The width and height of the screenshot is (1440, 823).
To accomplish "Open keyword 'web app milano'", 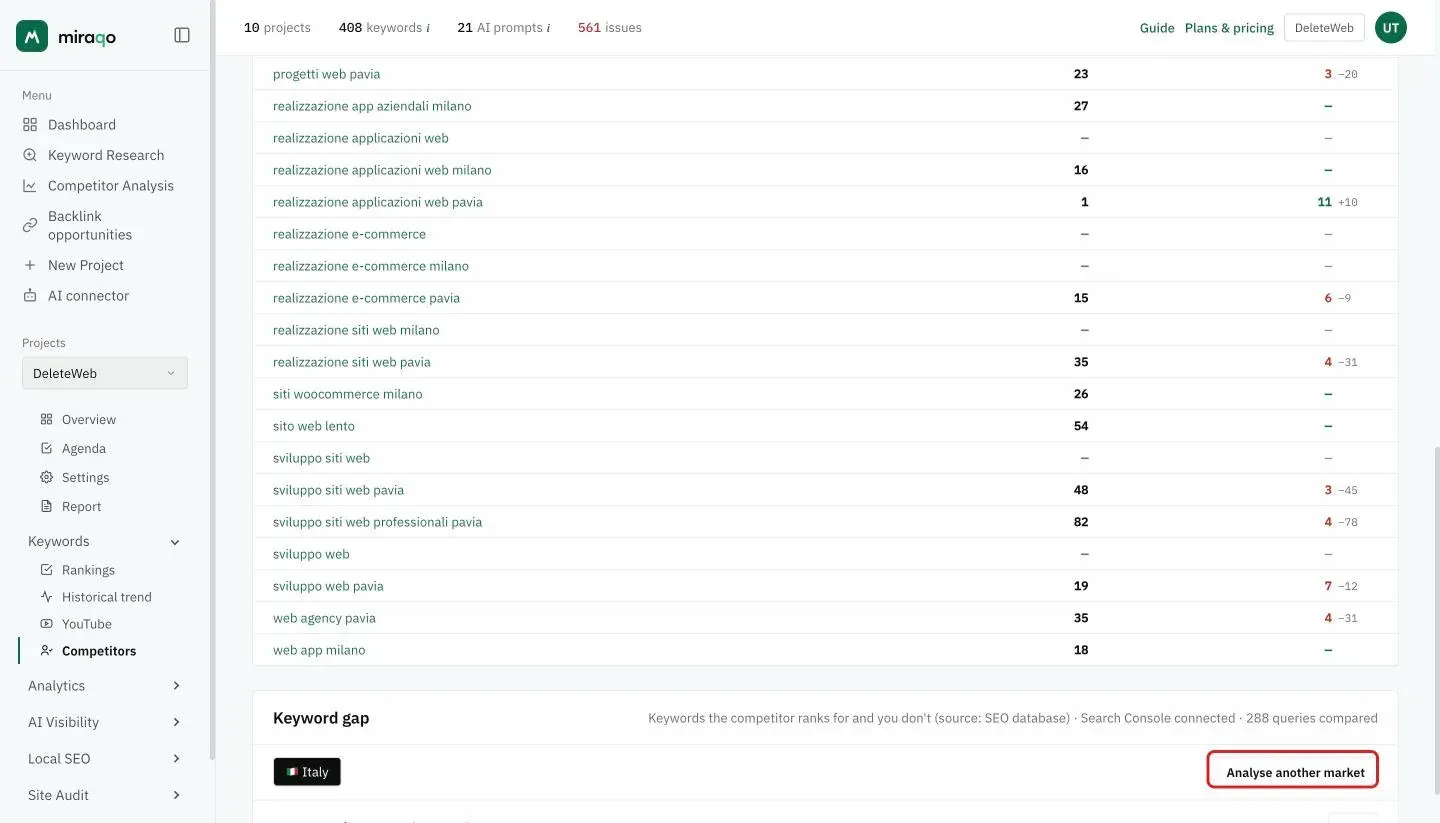I will (319, 650).
